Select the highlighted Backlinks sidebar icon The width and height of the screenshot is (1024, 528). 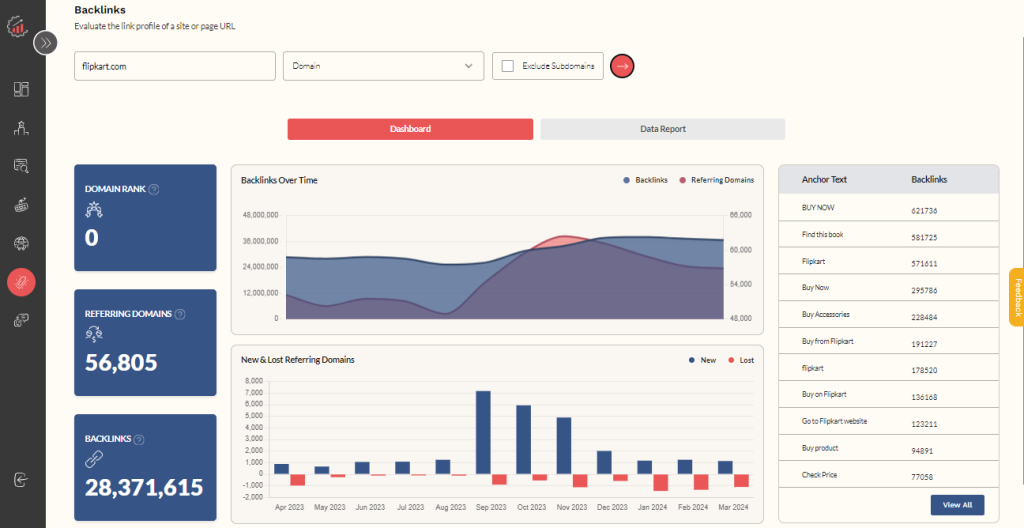click(x=21, y=282)
